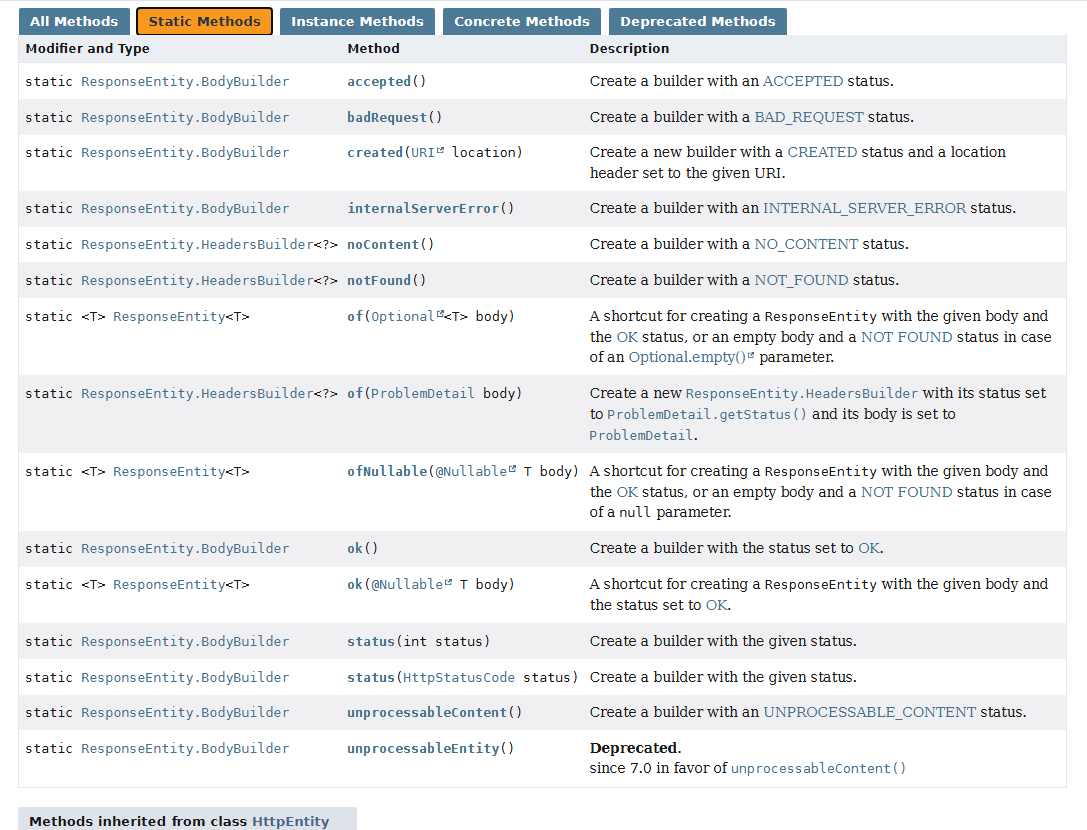Image resolution: width=1087 pixels, height=830 pixels.
Task: Open HttpEntity class link
Action: coord(290,822)
